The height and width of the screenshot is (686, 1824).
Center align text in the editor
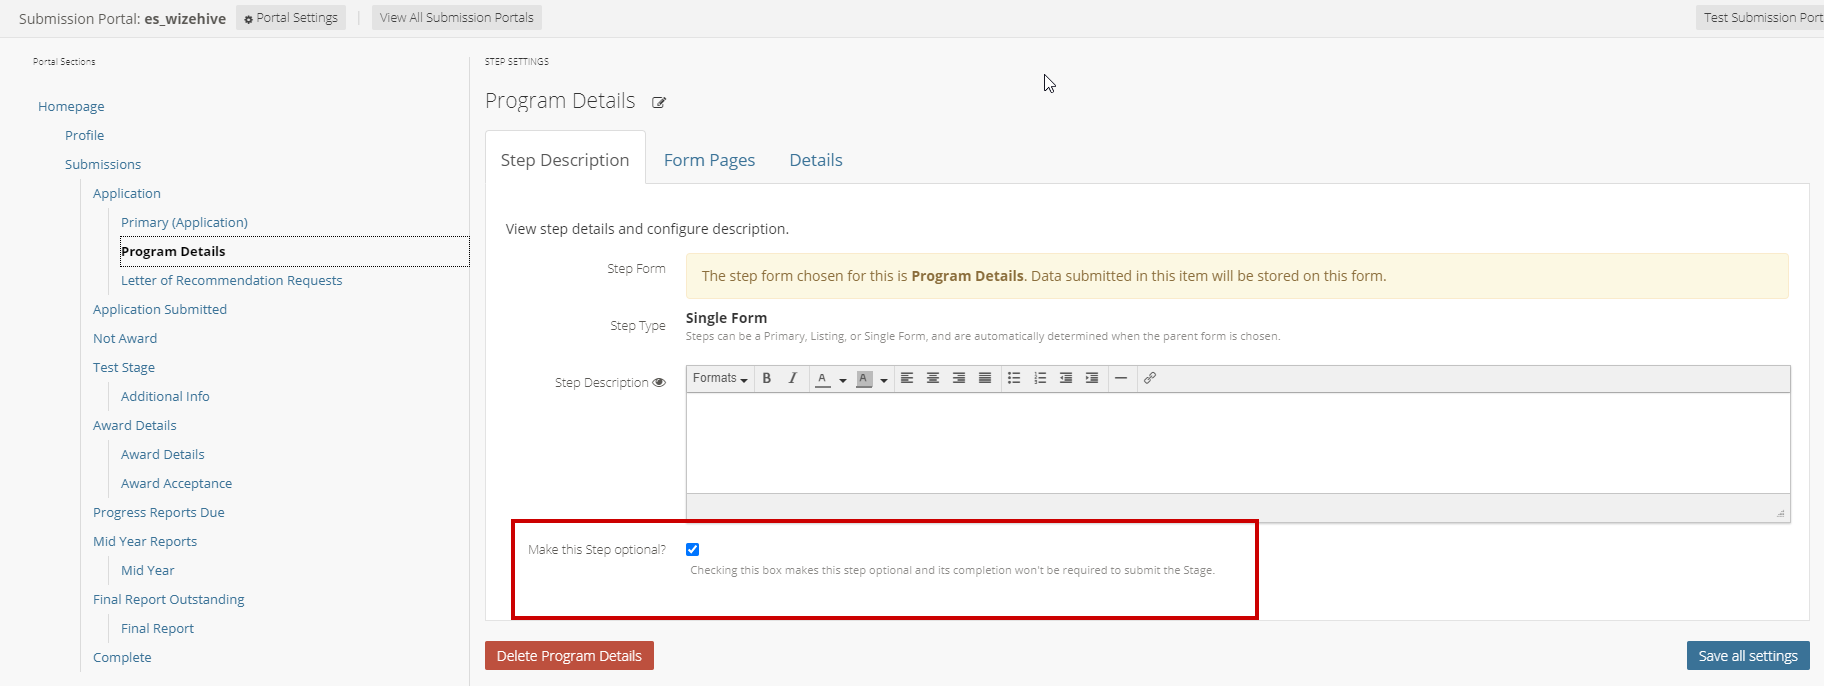point(933,378)
